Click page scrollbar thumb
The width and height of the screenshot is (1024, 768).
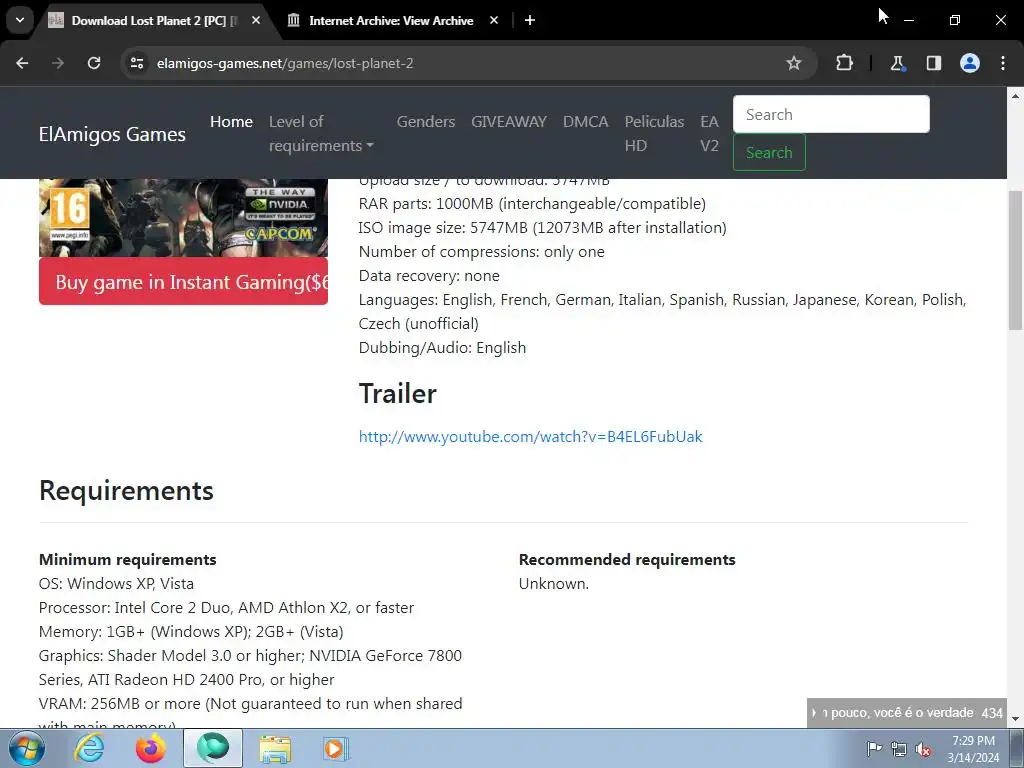(1016, 260)
